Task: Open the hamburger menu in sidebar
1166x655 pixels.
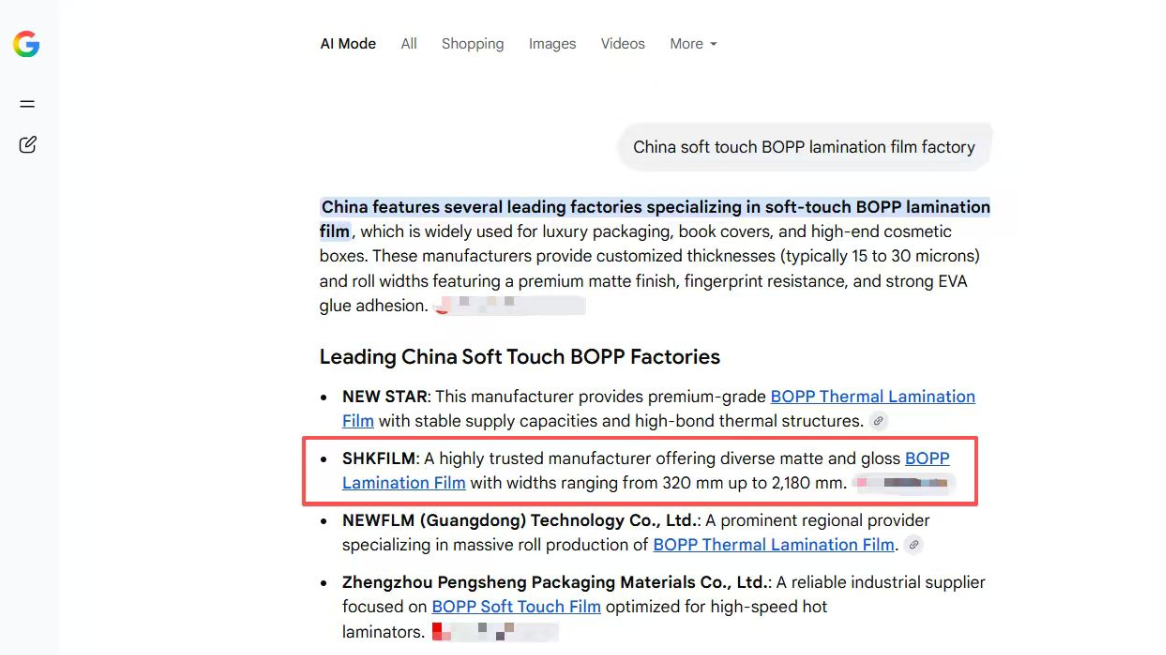Action: (x=28, y=104)
